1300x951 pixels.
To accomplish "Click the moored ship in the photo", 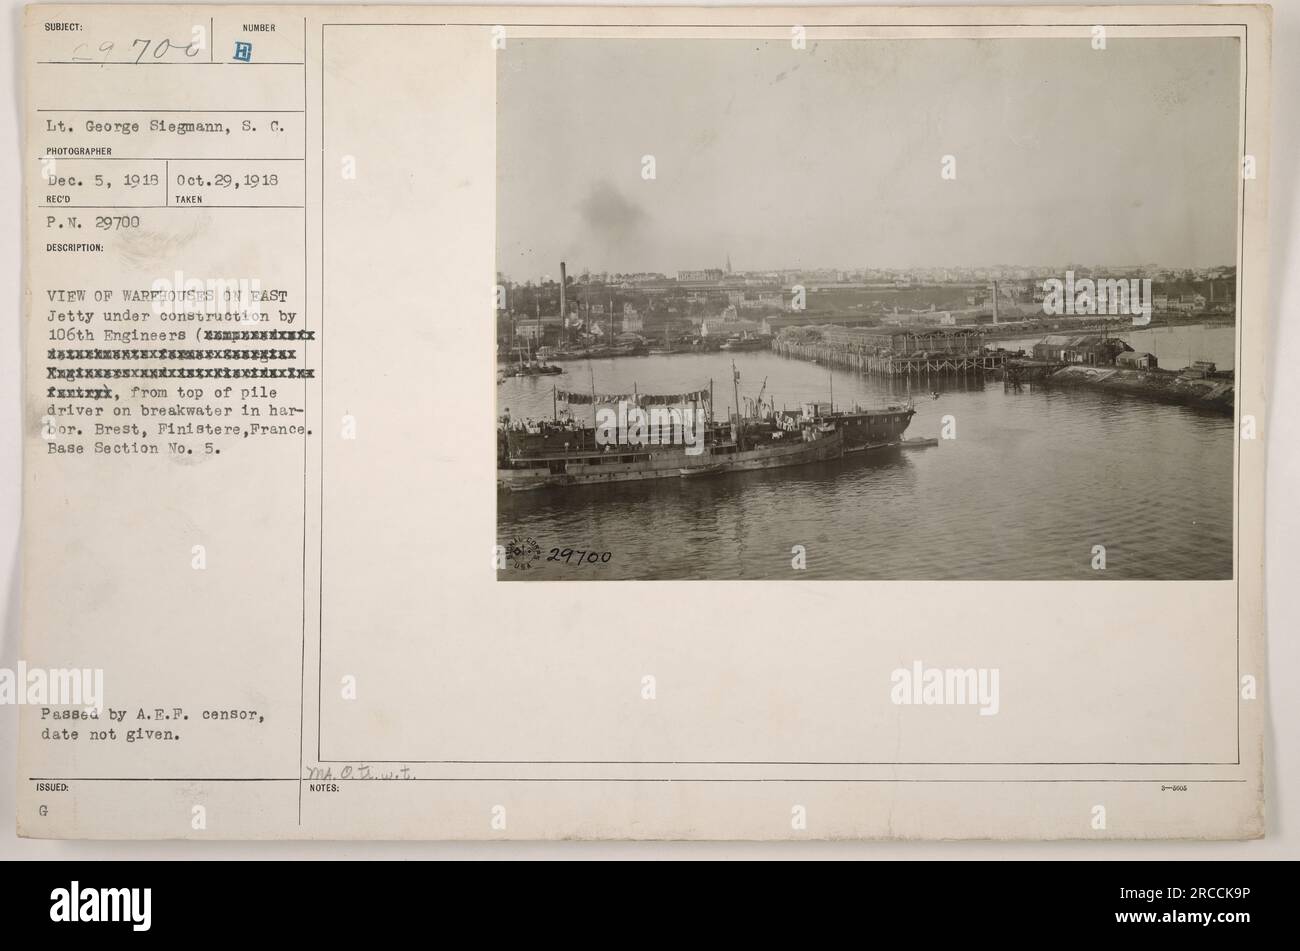I will pyautogui.click(x=706, y=433).
